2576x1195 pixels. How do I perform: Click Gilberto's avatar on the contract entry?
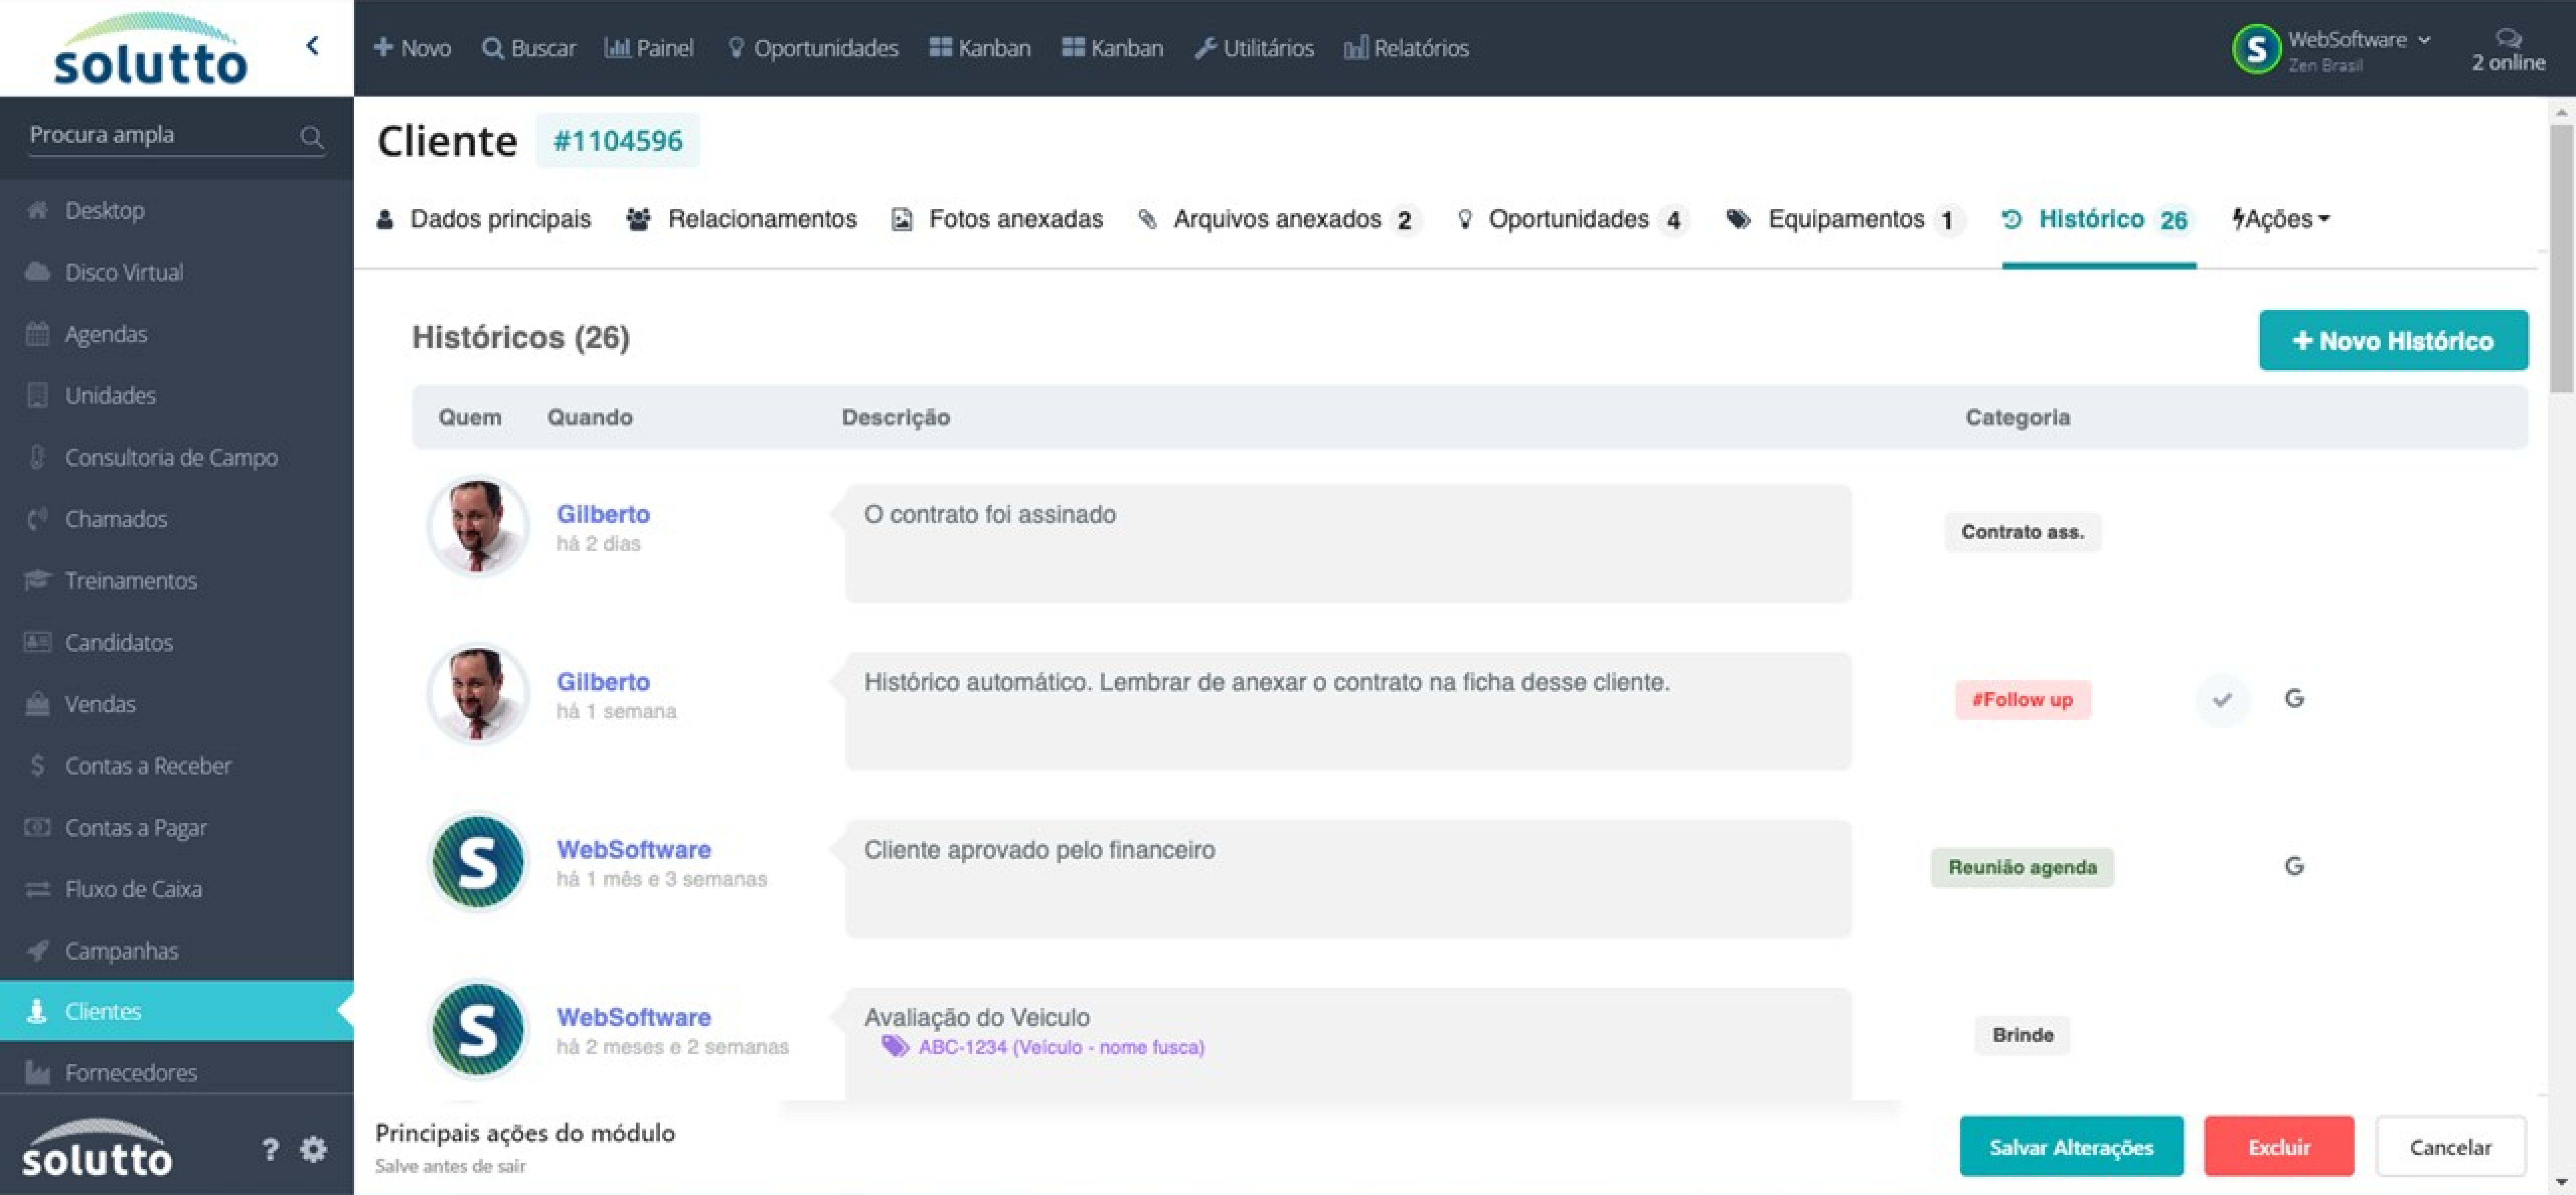click(x=477, y=526)
